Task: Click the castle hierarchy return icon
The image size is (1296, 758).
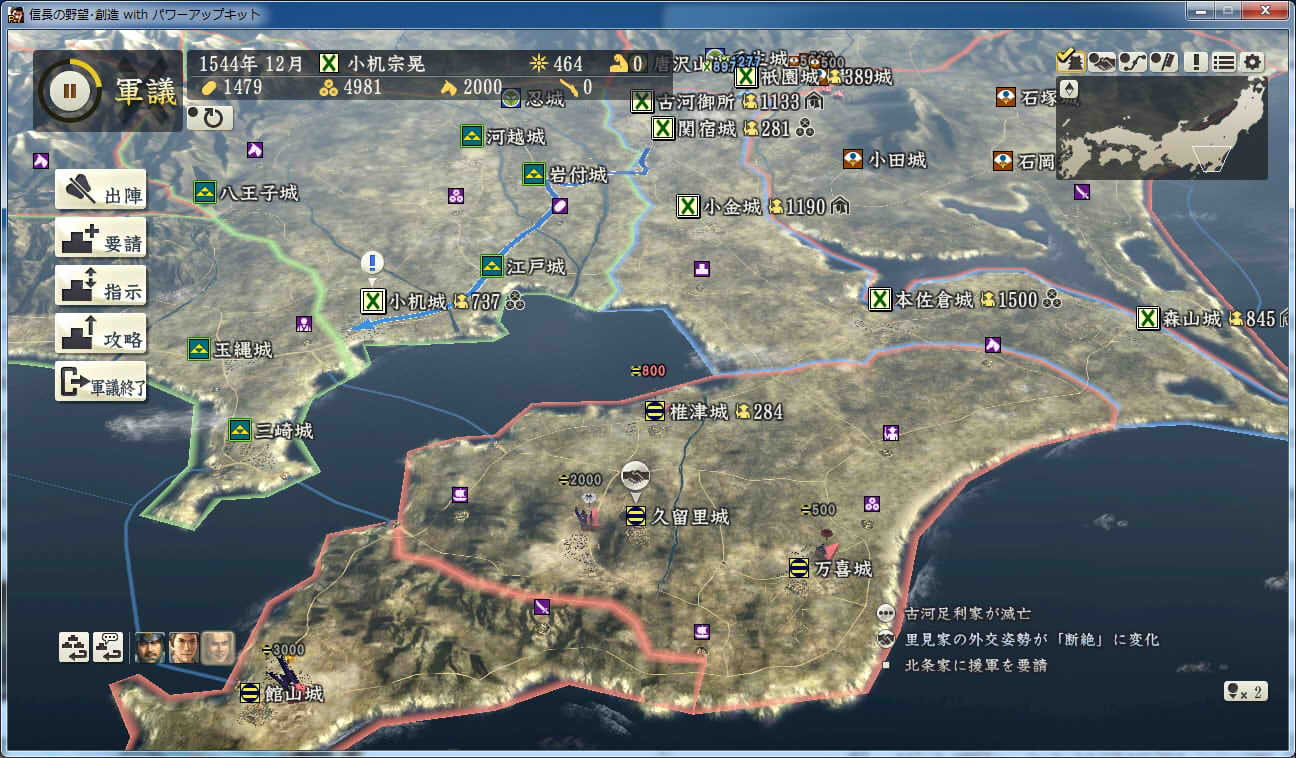Action: point(74,647)
